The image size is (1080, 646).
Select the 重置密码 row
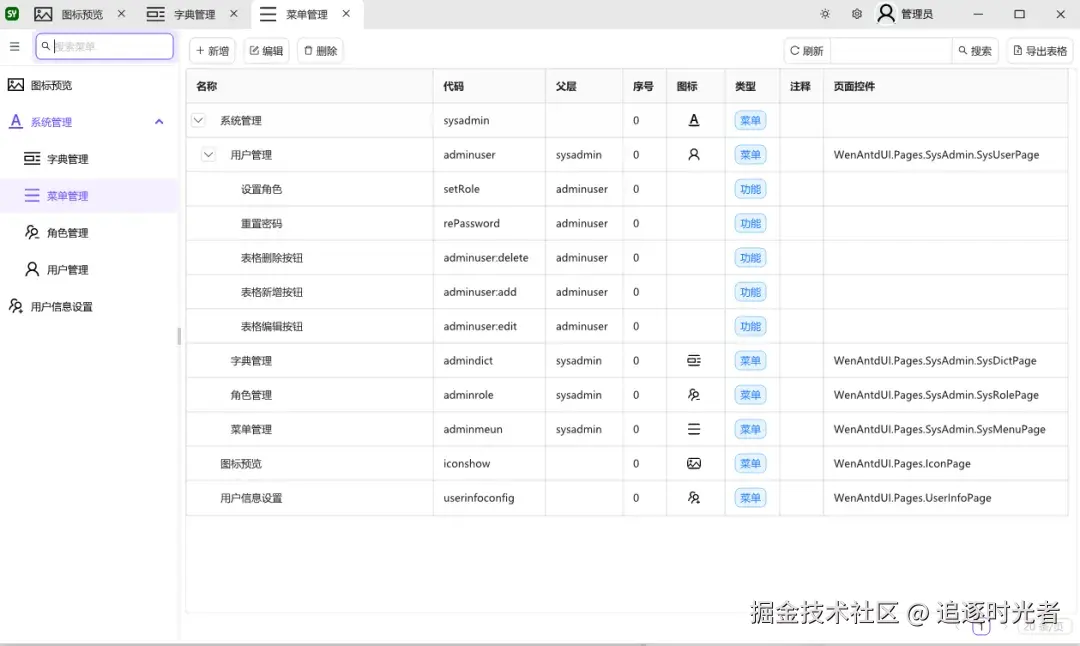click(627, 223)
